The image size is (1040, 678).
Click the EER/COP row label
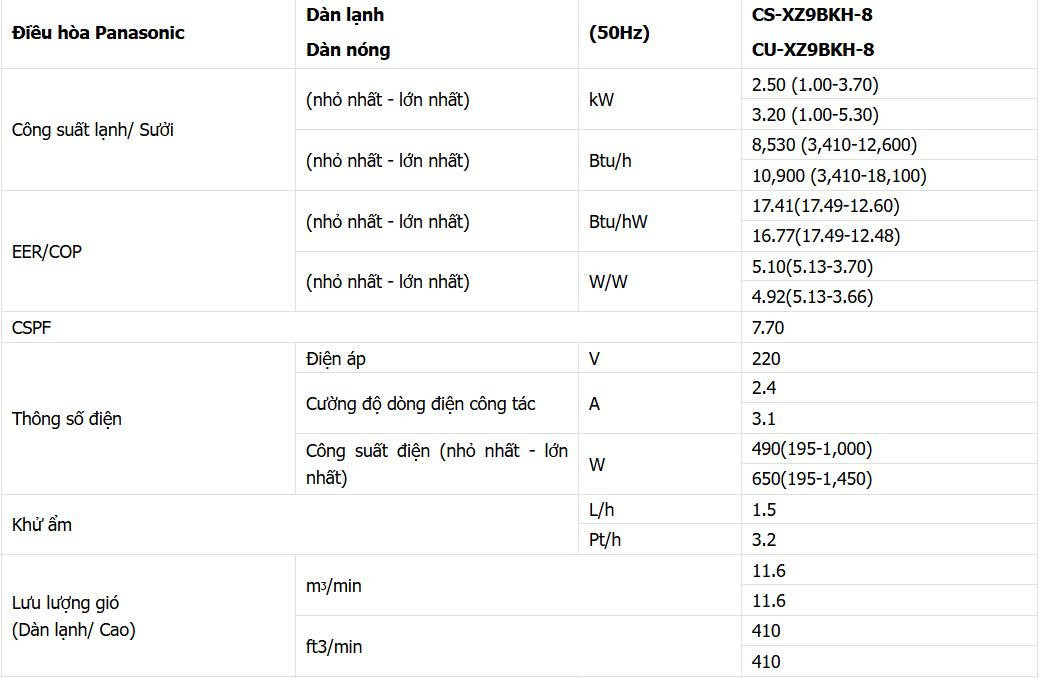(x=47, y=251)
